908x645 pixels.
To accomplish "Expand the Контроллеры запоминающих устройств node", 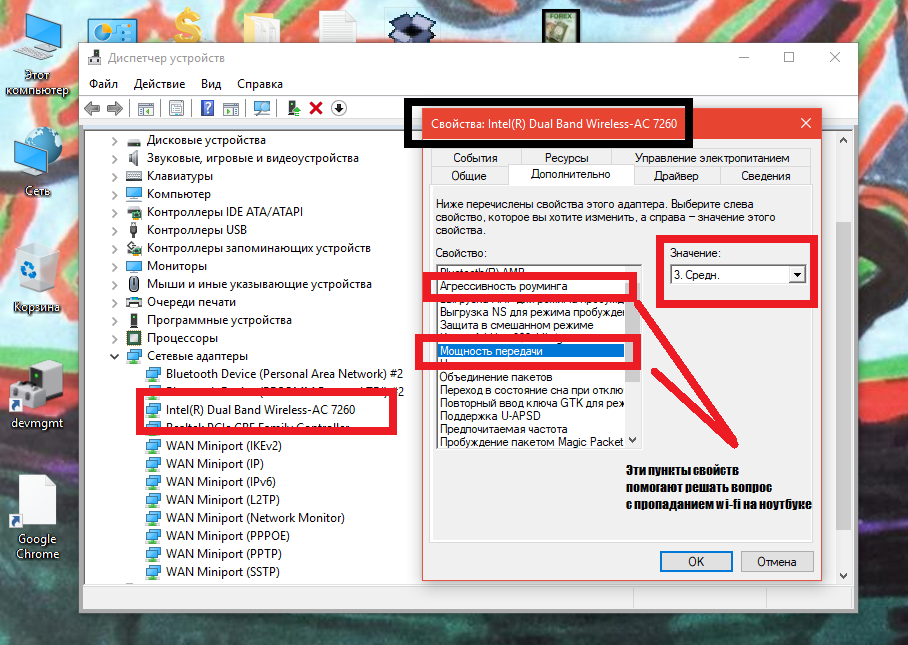I will coord(114,249).
